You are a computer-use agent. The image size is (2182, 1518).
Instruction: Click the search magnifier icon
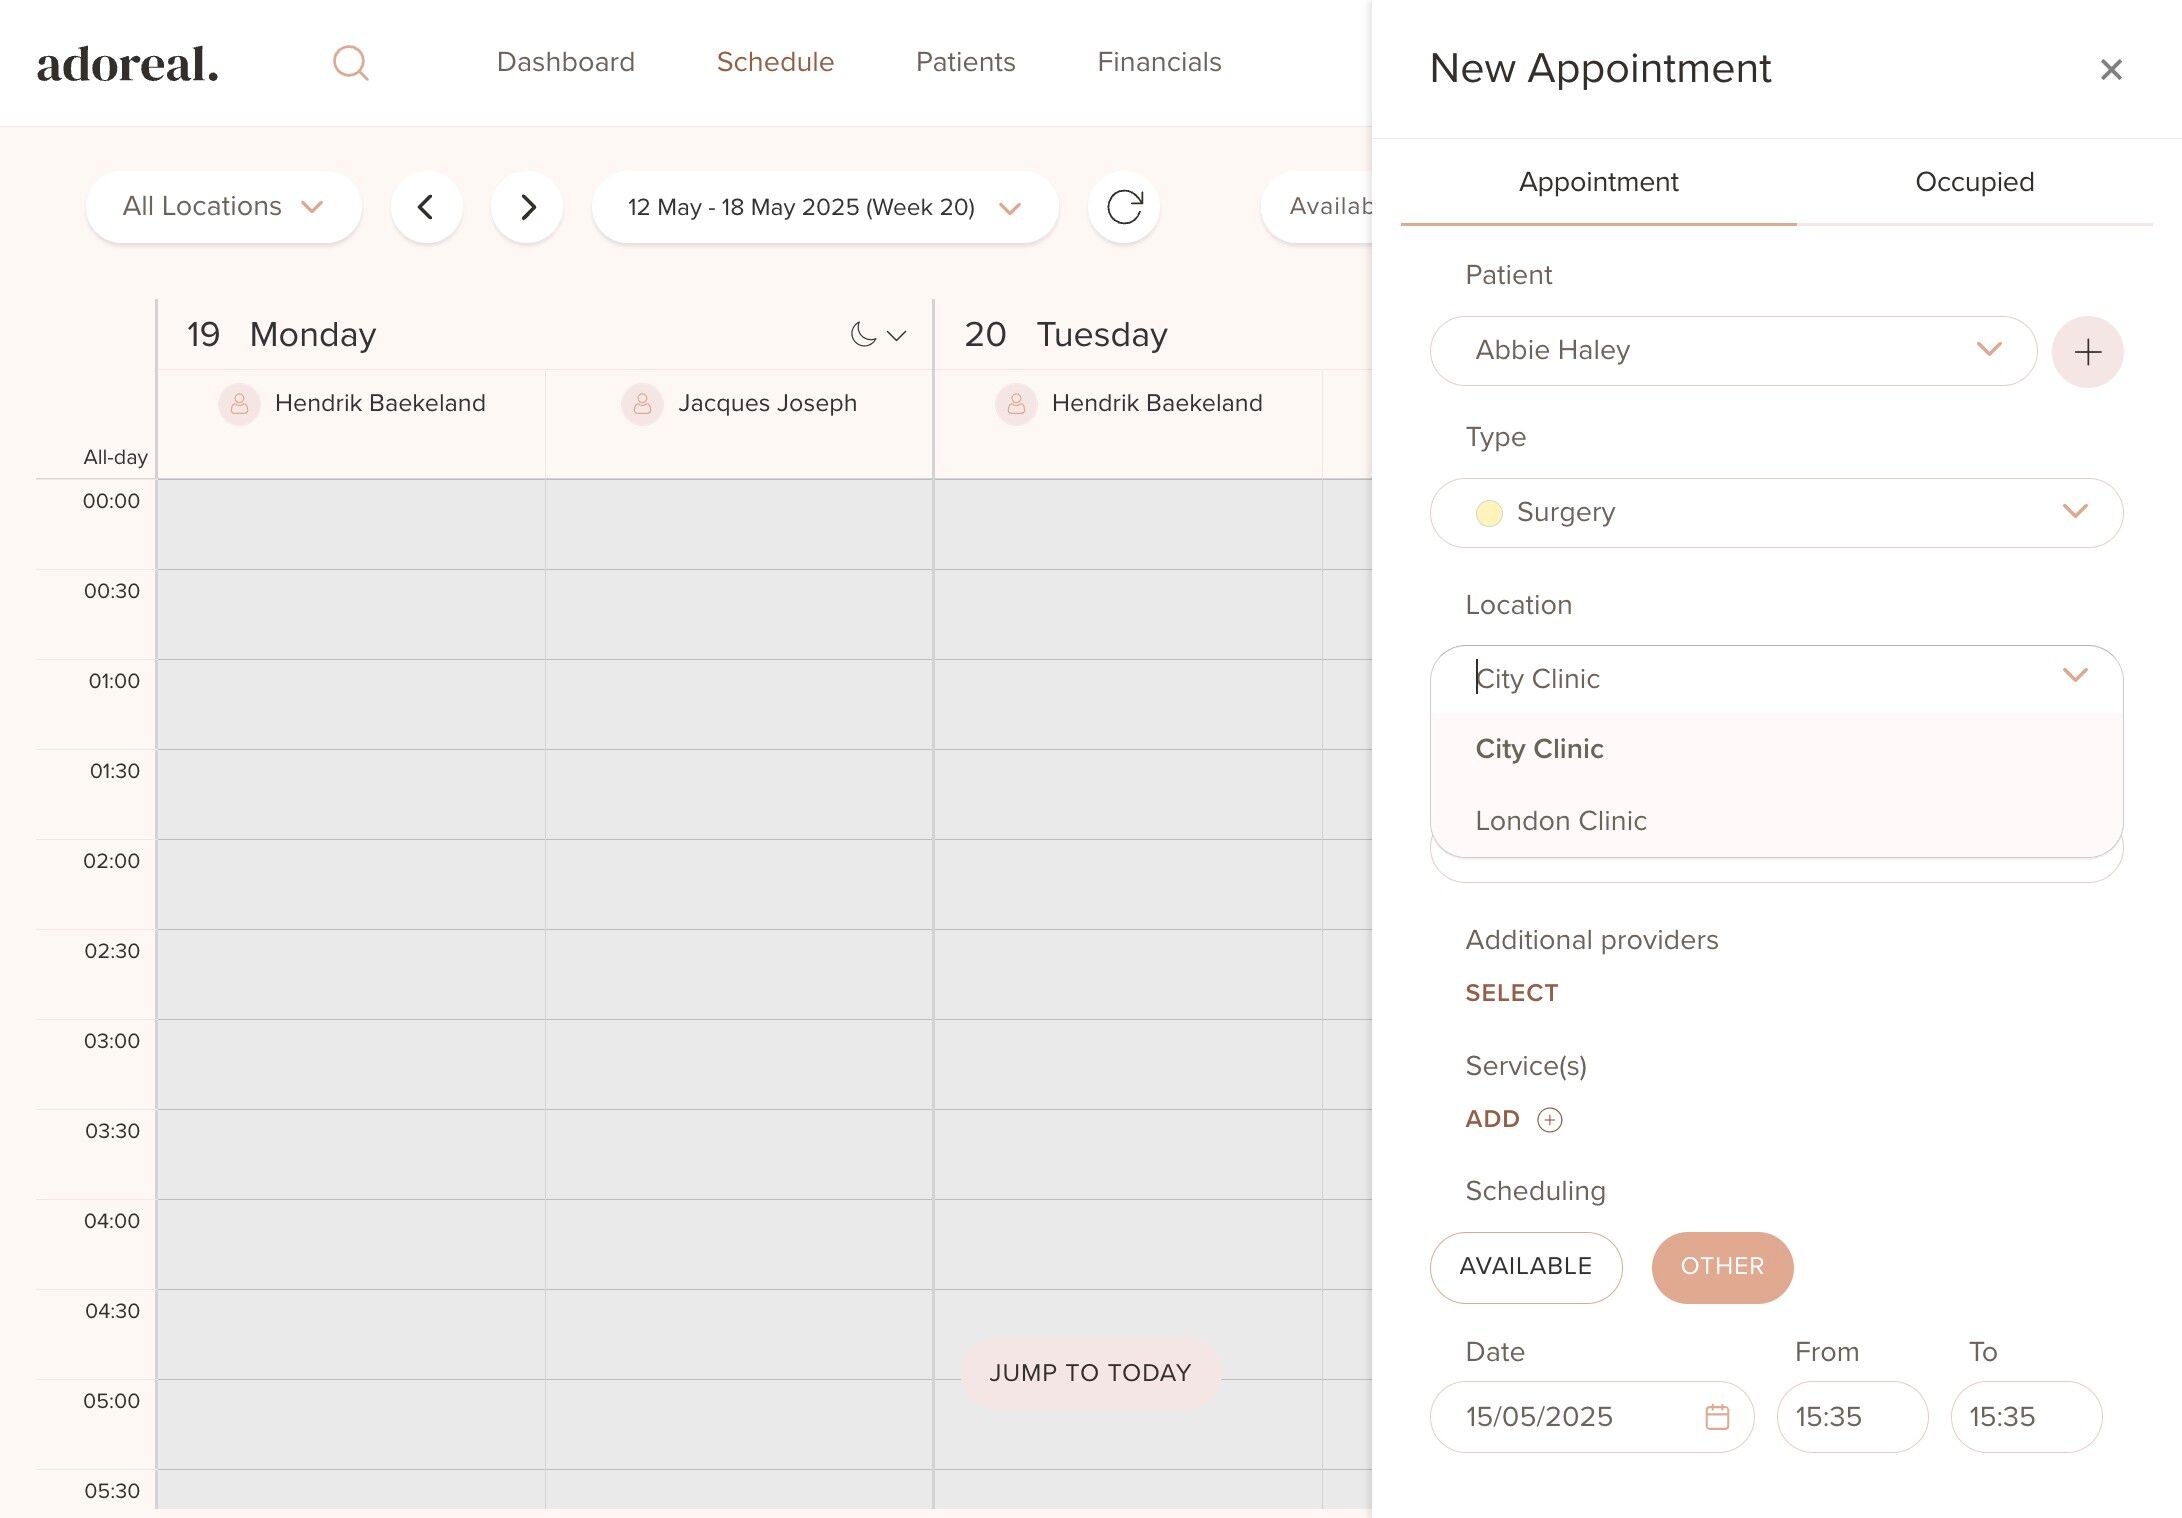(x=350, y=63)
